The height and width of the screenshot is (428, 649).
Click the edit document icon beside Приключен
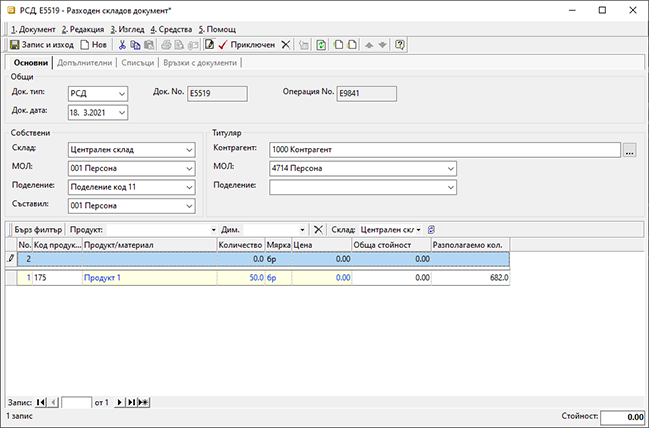pyautogui.click(x=209, y=45)
